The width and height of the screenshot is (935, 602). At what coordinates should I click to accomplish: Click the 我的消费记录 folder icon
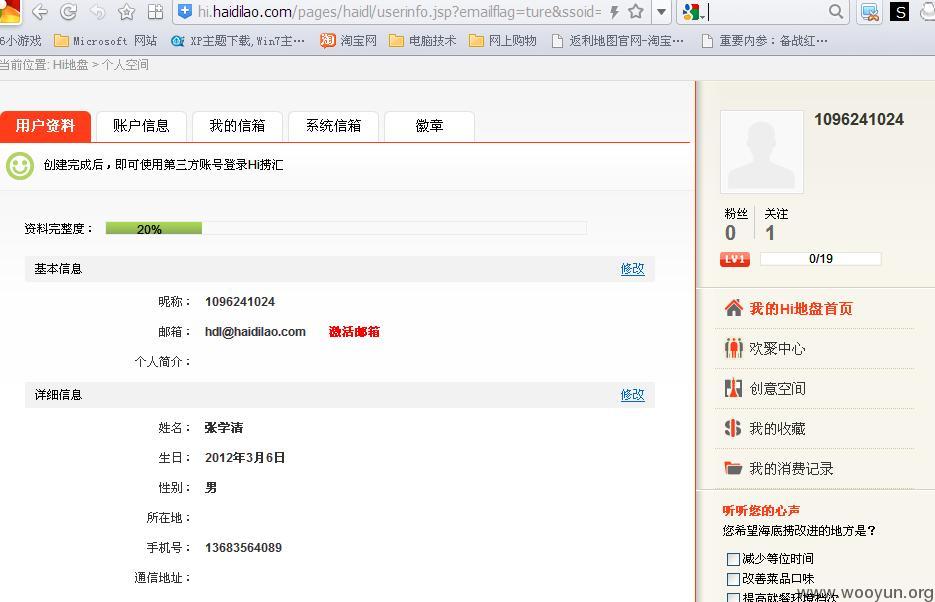pos(733,468)
